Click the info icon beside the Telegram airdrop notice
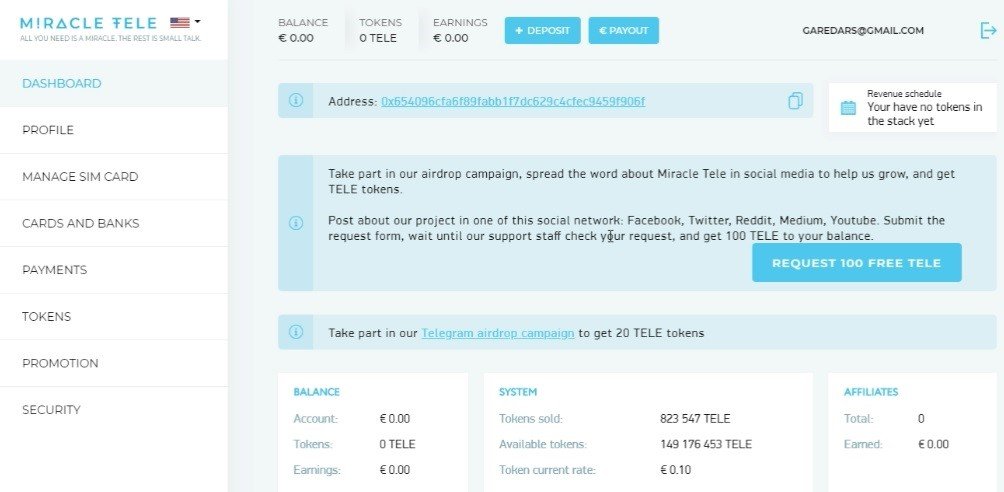 click(x=296, y=332)
